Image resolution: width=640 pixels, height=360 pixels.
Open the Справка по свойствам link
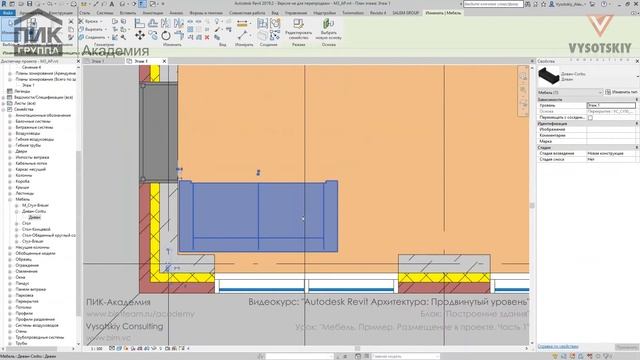click(558, 347)
